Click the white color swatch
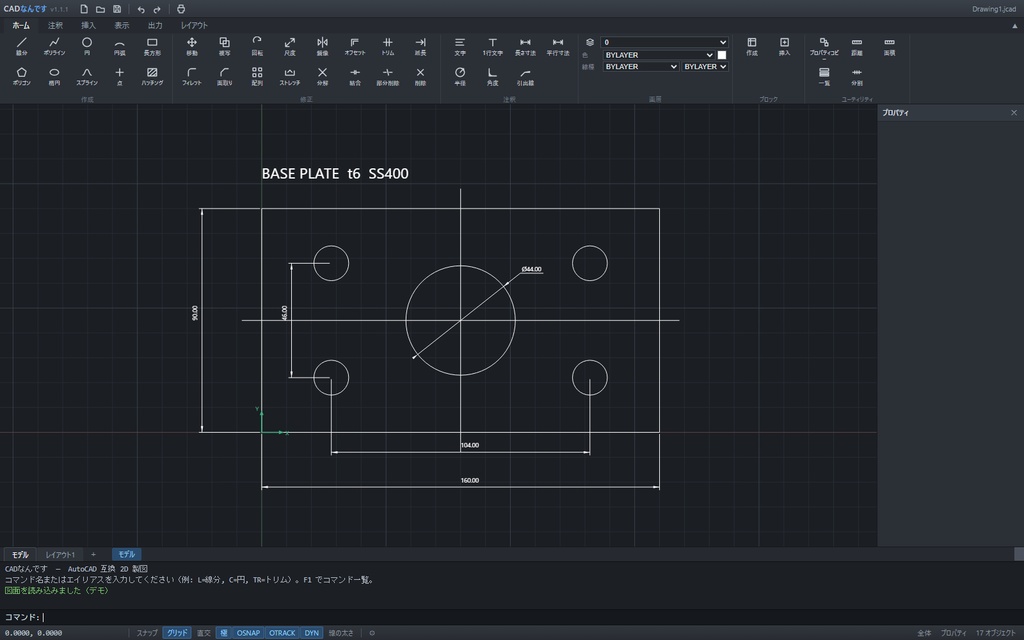 [x=722, y=55]
